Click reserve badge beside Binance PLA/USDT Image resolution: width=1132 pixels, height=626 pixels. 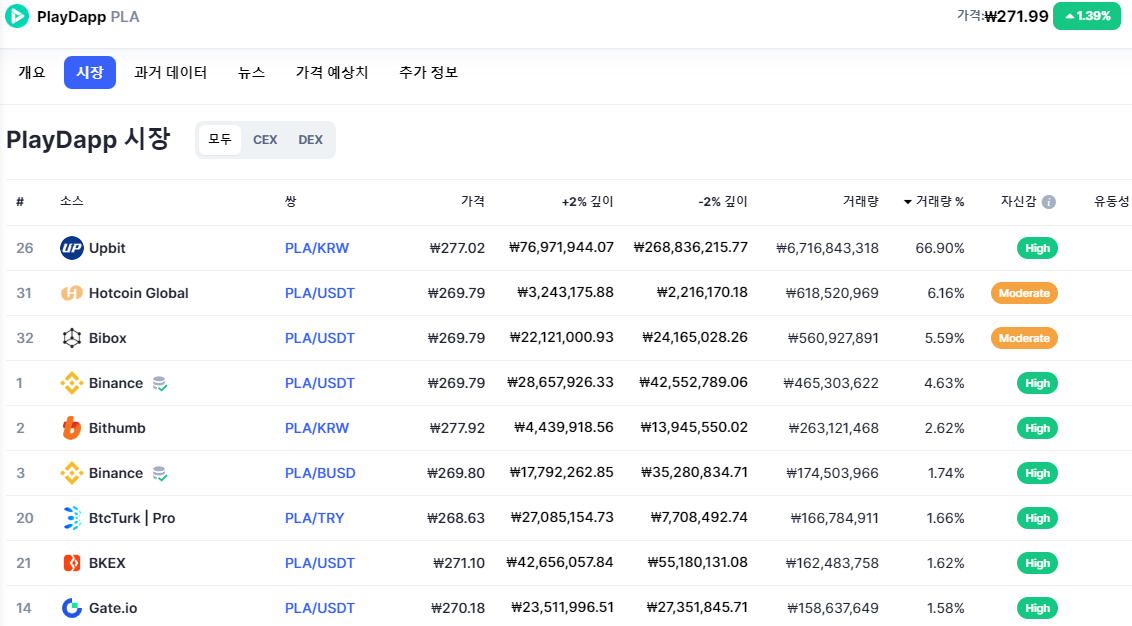(160, 383)
